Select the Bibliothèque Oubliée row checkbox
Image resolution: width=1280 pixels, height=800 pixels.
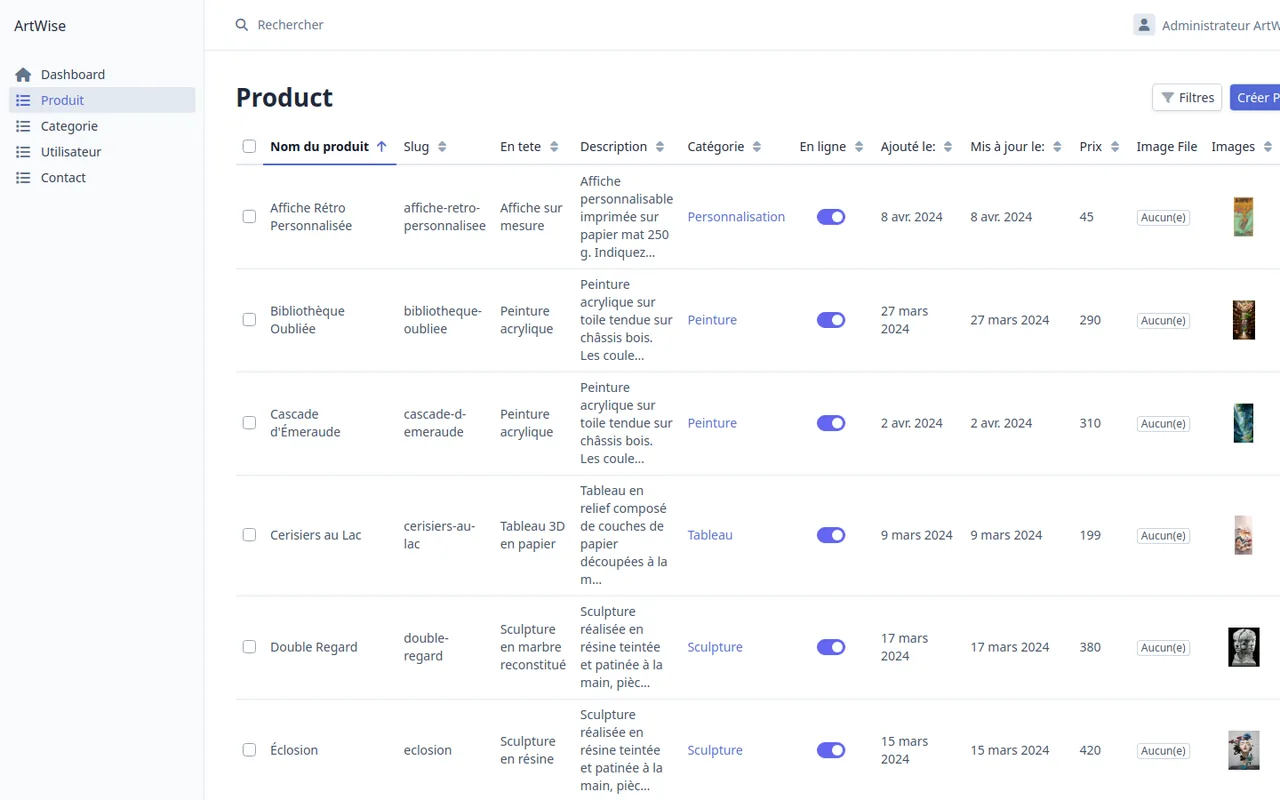point(249,320)
